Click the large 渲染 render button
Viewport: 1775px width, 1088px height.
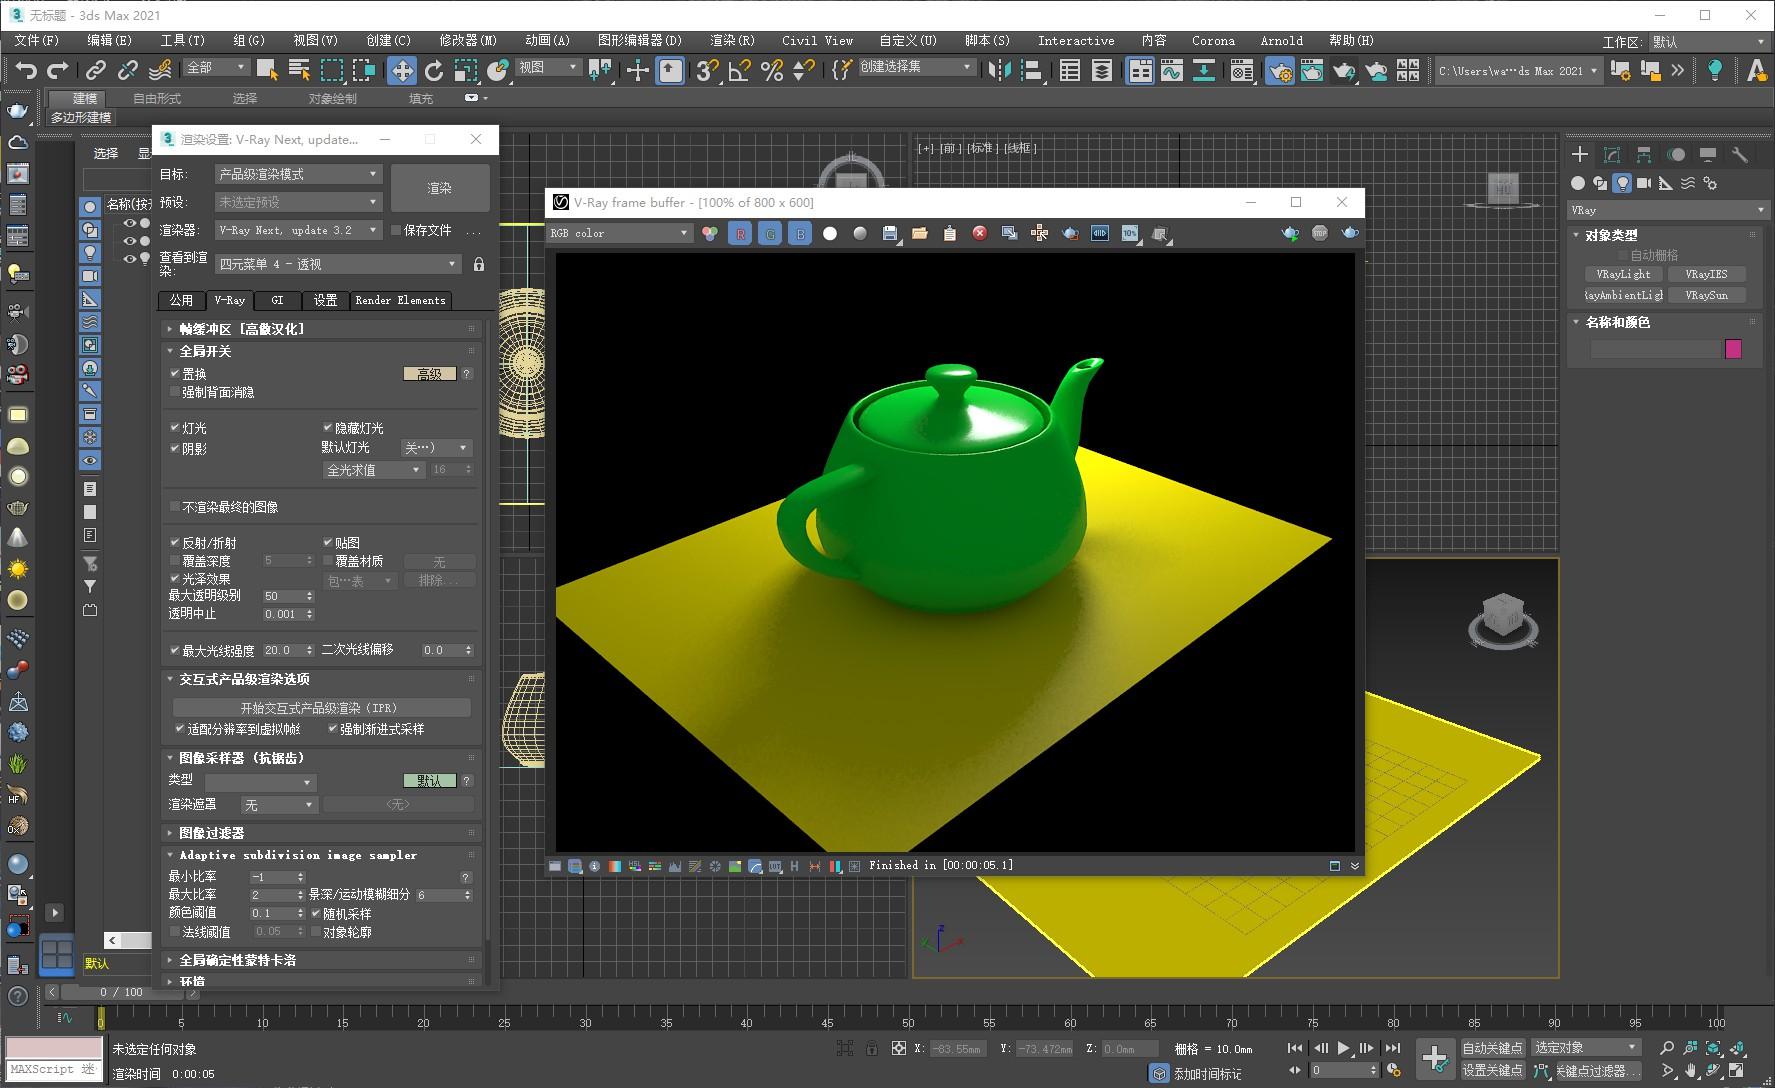pos(440,188)
